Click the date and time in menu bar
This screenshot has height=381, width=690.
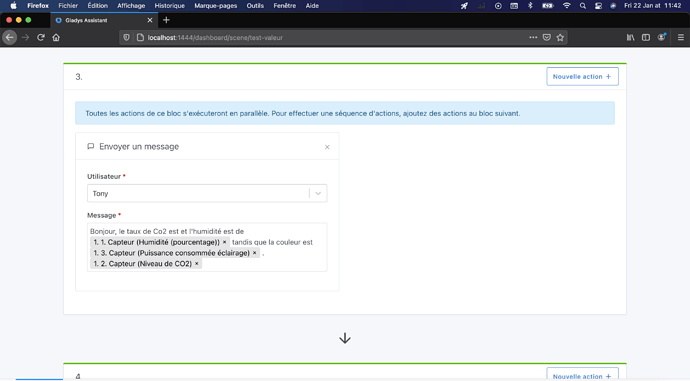[x=653, y=6]
